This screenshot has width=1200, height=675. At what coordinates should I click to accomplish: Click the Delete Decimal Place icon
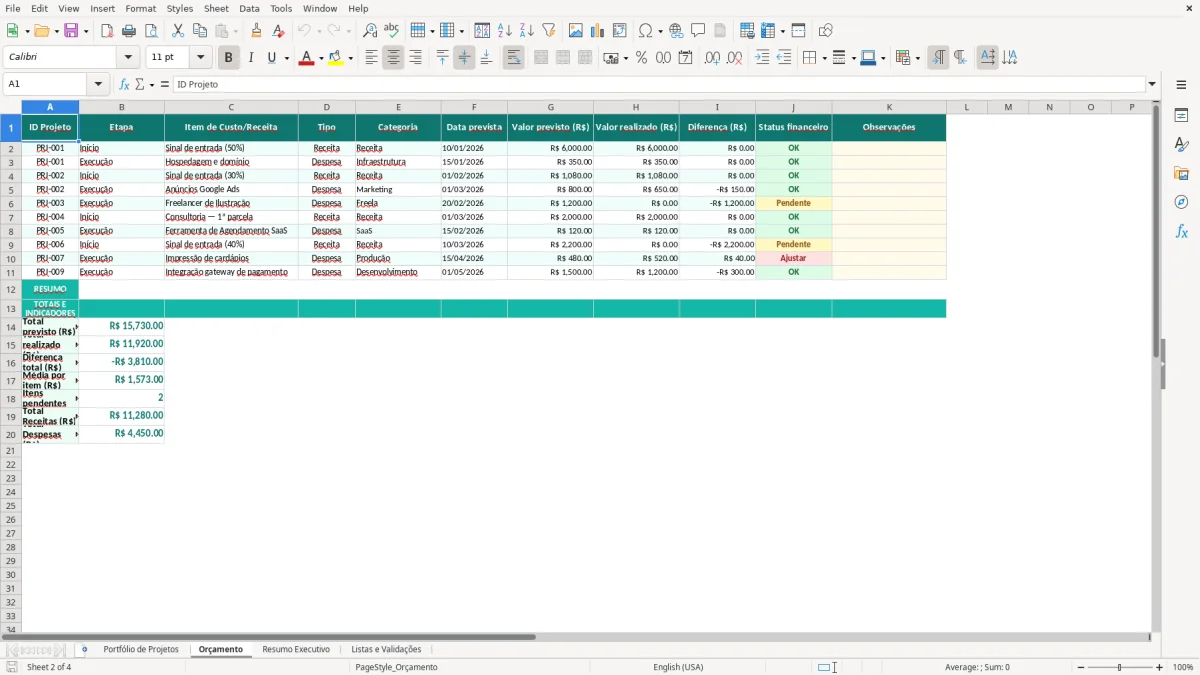click(734, 58)
